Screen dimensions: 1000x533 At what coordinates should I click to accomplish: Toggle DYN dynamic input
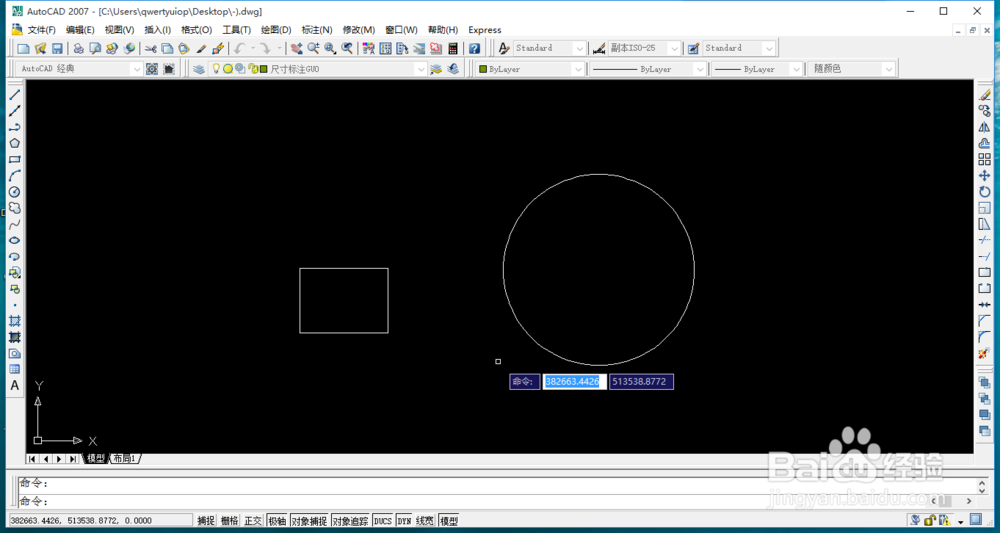pyautogui.click(x=404, y=521)
